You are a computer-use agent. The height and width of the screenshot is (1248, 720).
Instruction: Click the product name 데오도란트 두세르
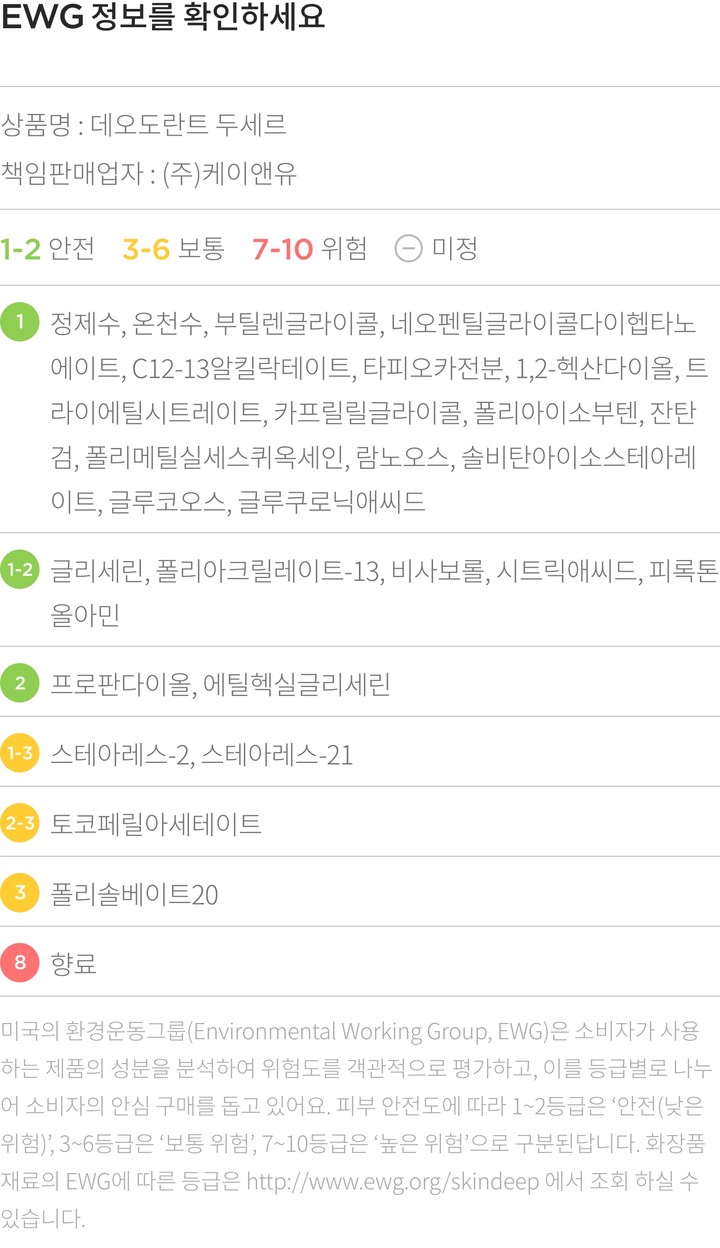tap(188, 125)
